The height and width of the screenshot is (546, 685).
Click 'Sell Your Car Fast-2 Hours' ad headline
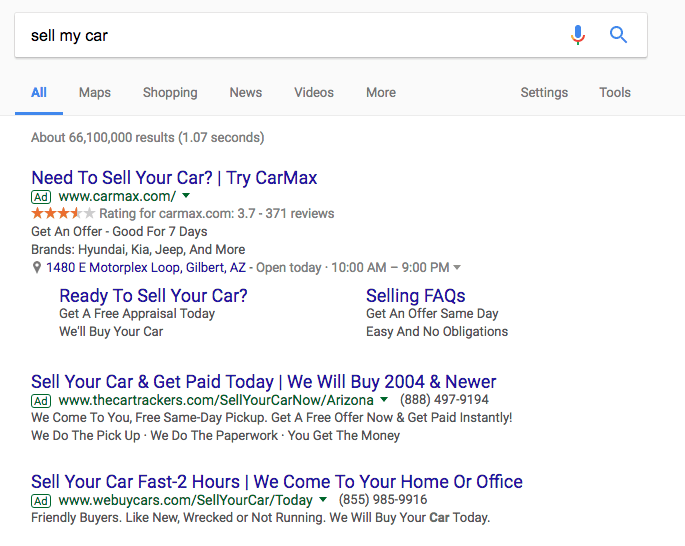(x=276, y=482)
